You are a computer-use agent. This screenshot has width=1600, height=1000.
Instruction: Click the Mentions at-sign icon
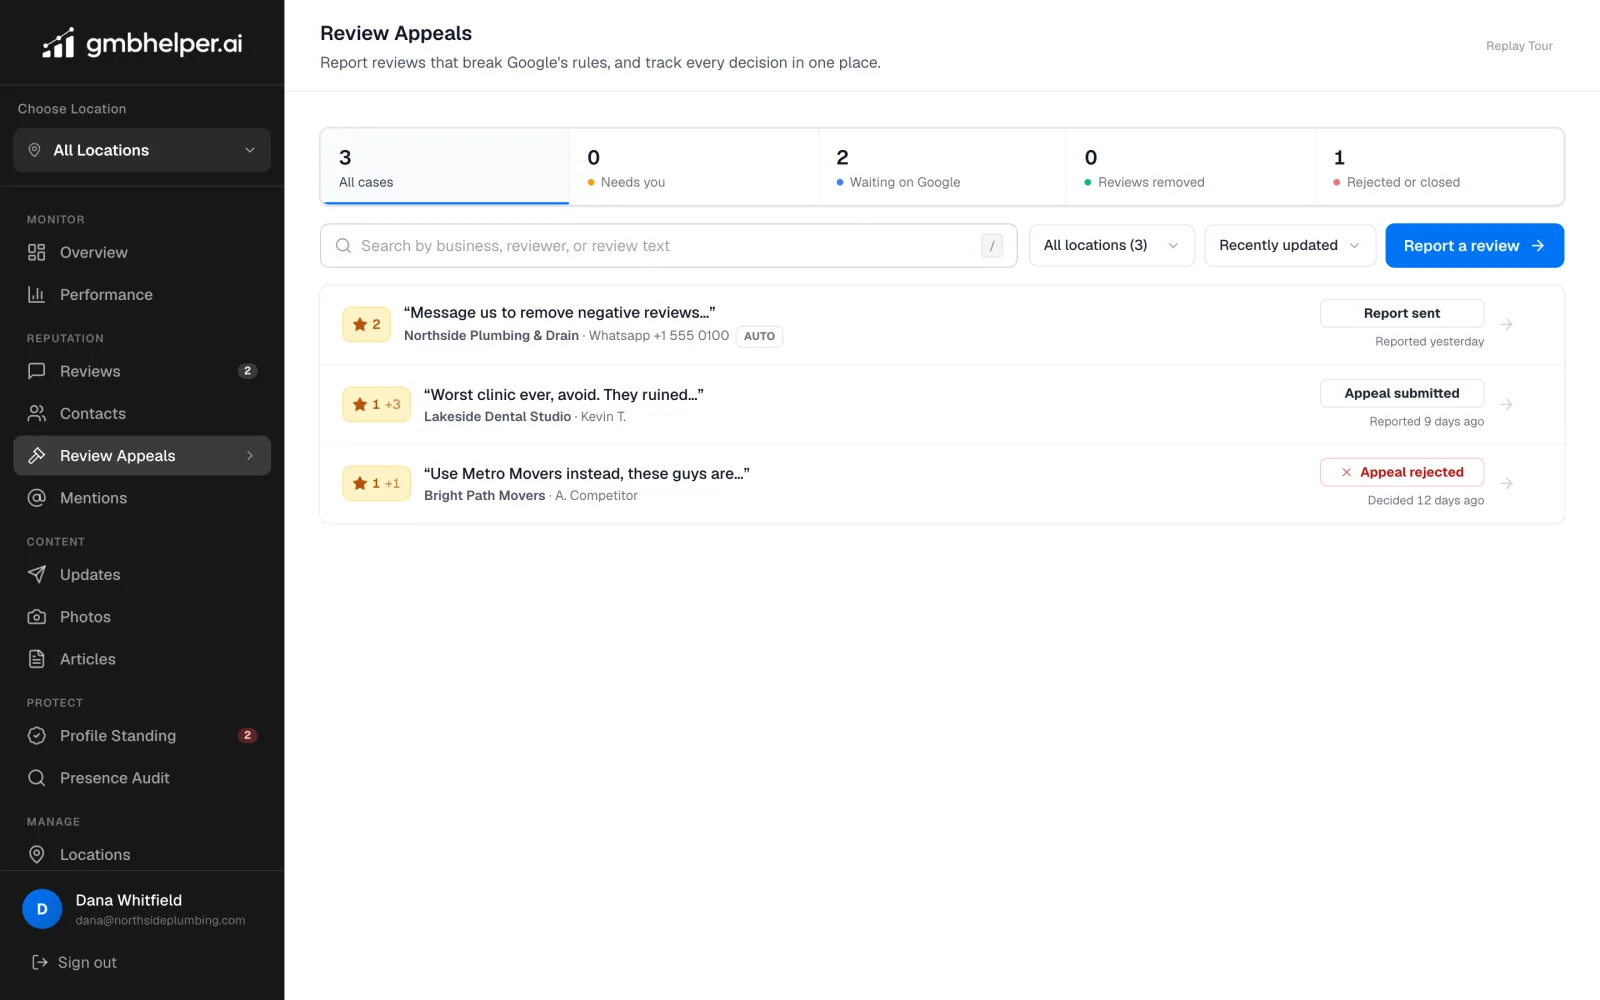pyautogui.click(x=37, y=497)
